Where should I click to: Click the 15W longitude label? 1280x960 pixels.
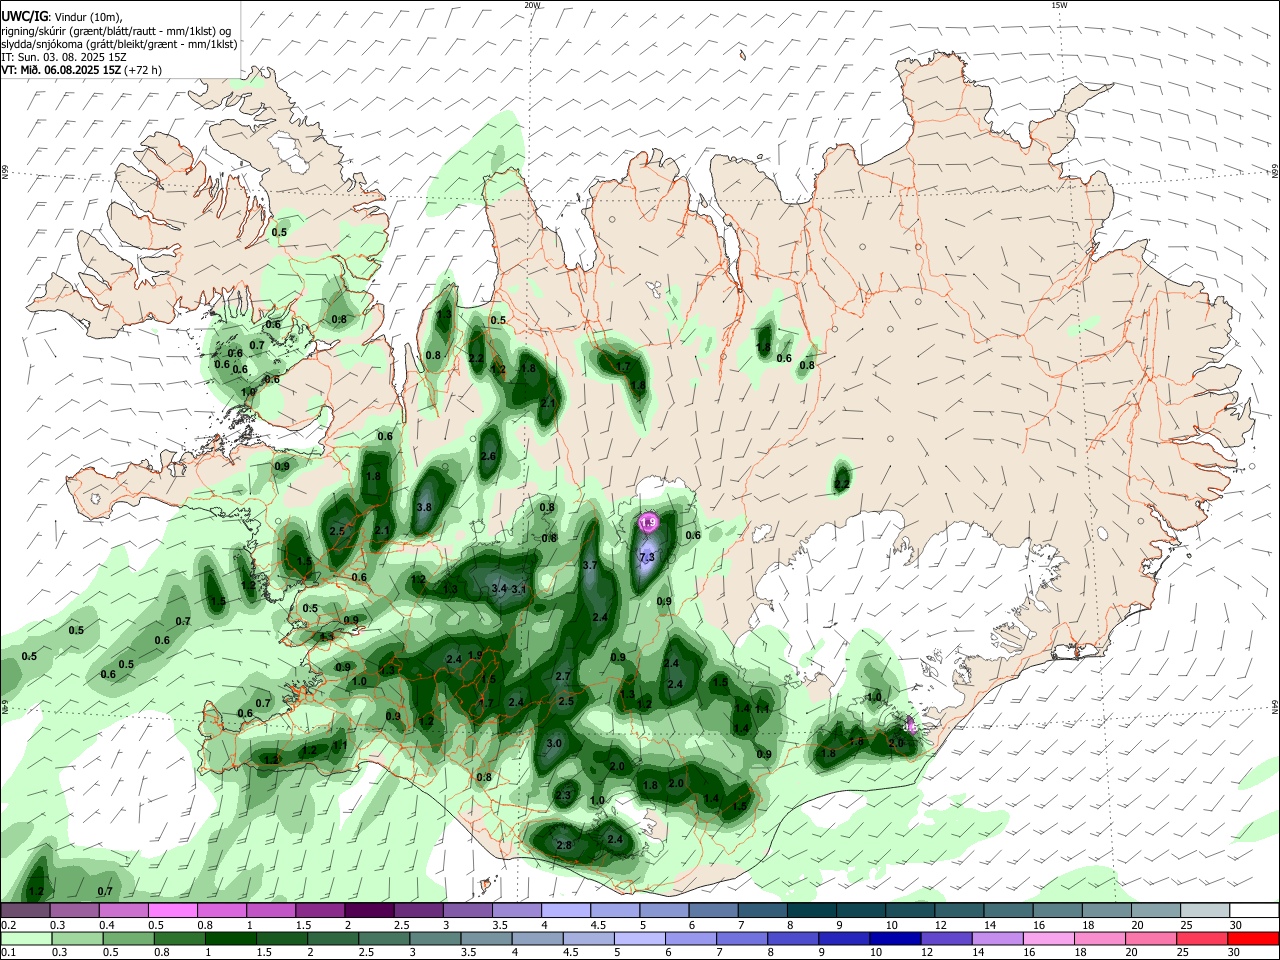tap(1059, 5)
